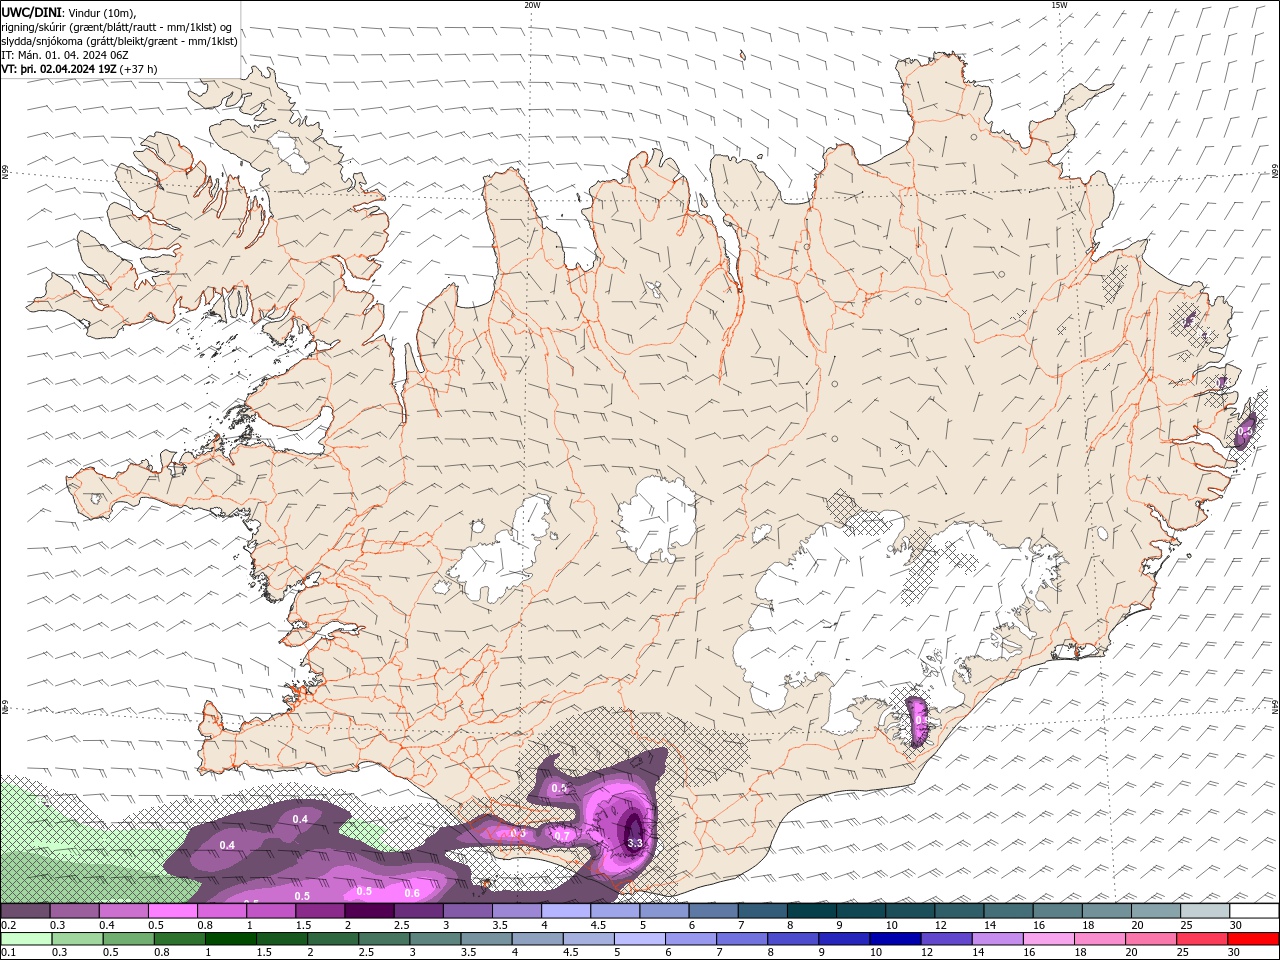Click the bright magenta swatch between 0.5 and 0.8
Viewport: 1280px width, 960px height.
[x=172, y=911]
